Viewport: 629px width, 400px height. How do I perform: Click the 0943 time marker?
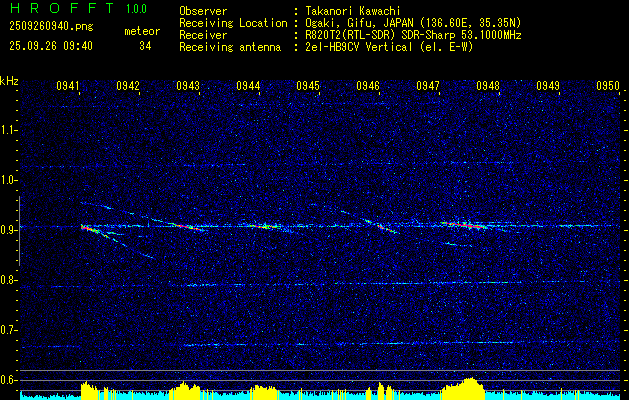(188, 86)
